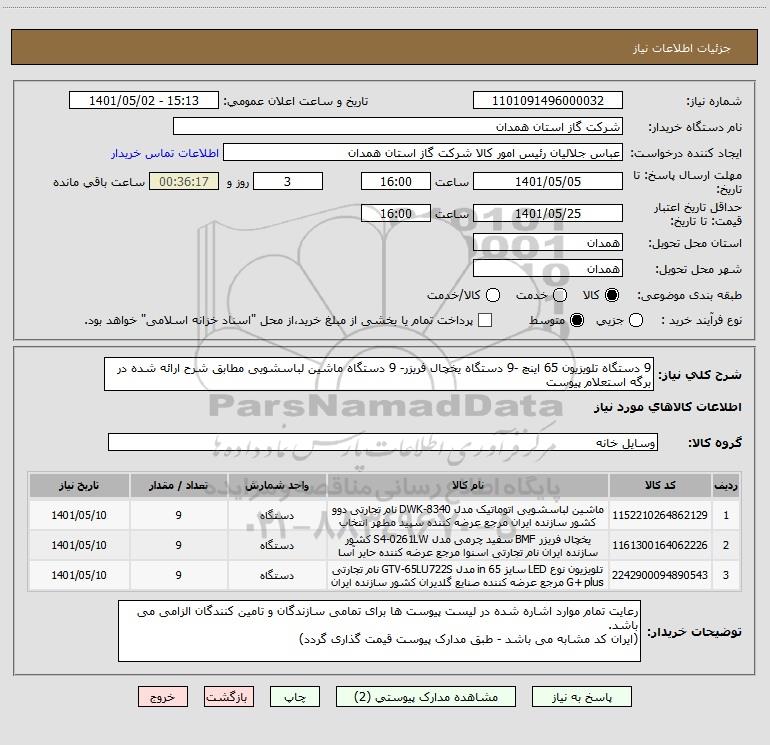Click the تعداد / مقدار column header
The image size is (770, 745).
click(x=178, y=486)
